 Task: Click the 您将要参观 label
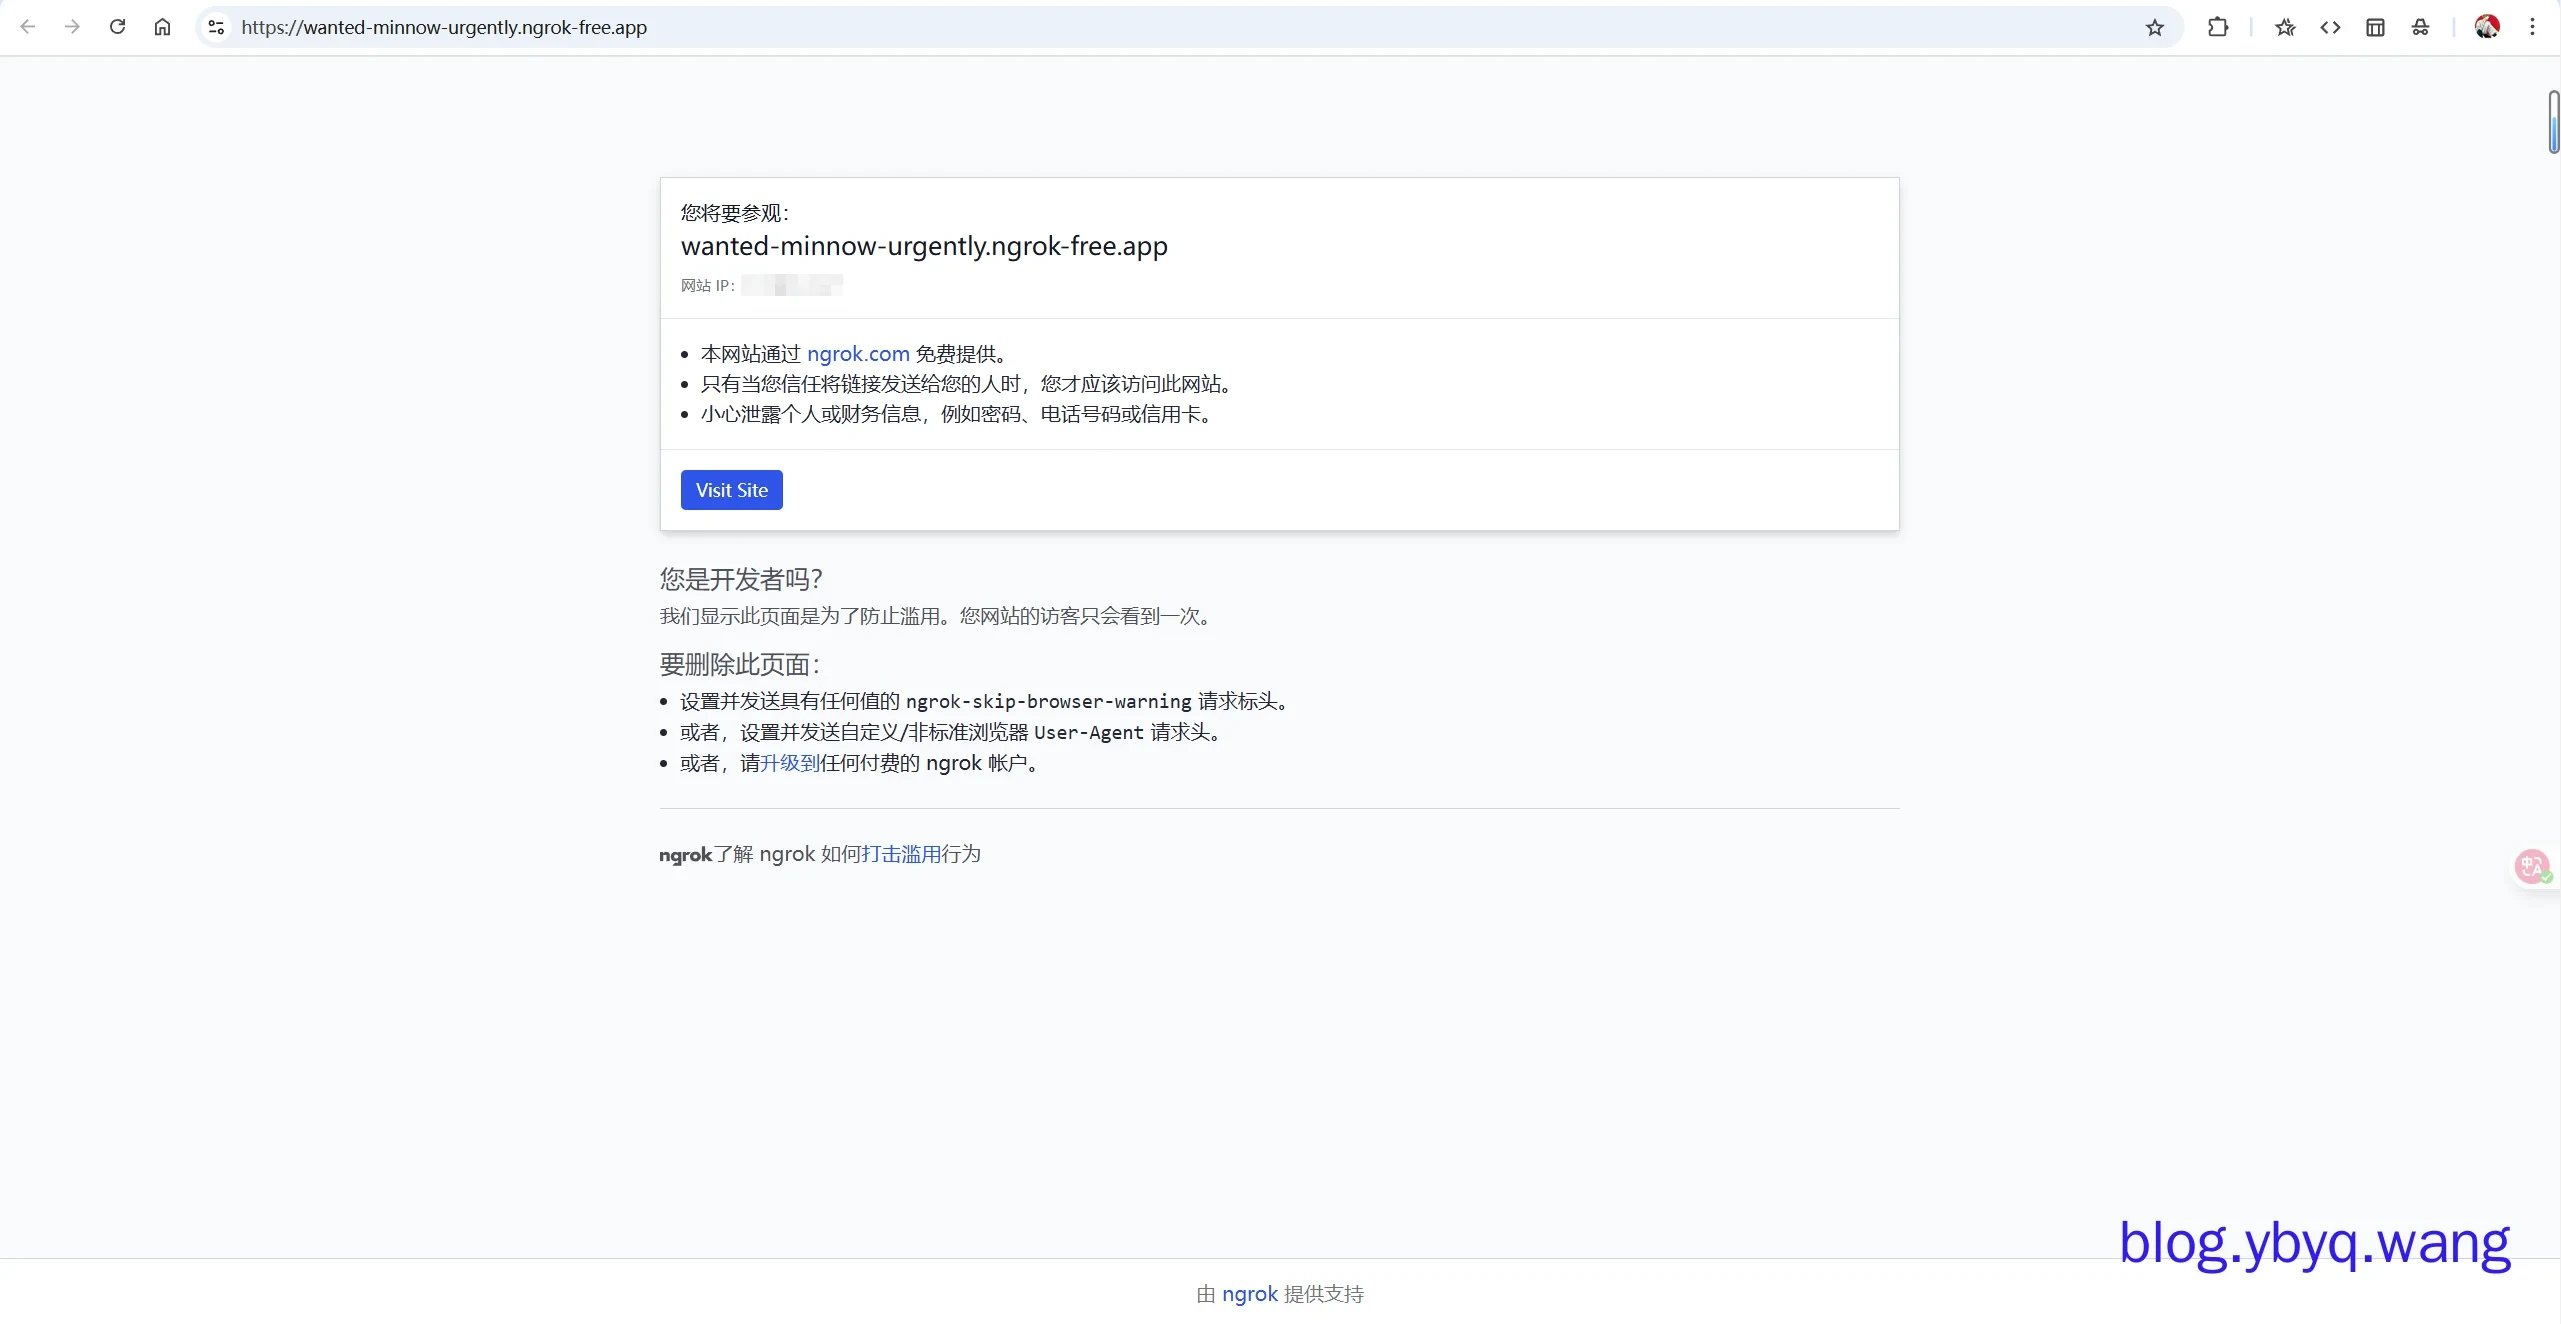pos(735,213)
